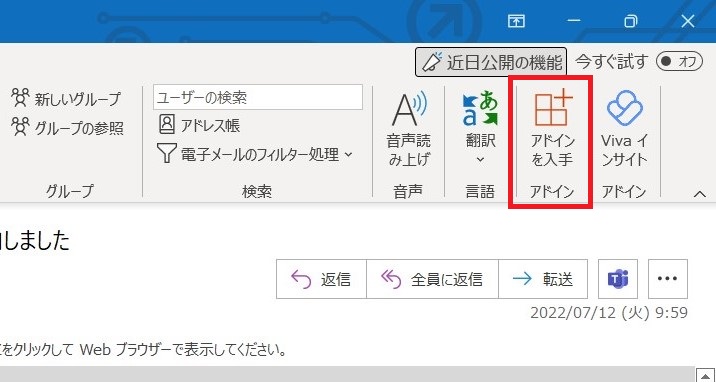Focus the user search (ユーザーの検索) box
Image resolution: width=716 pixels, height=382 pixels.
tap(258, 97)
